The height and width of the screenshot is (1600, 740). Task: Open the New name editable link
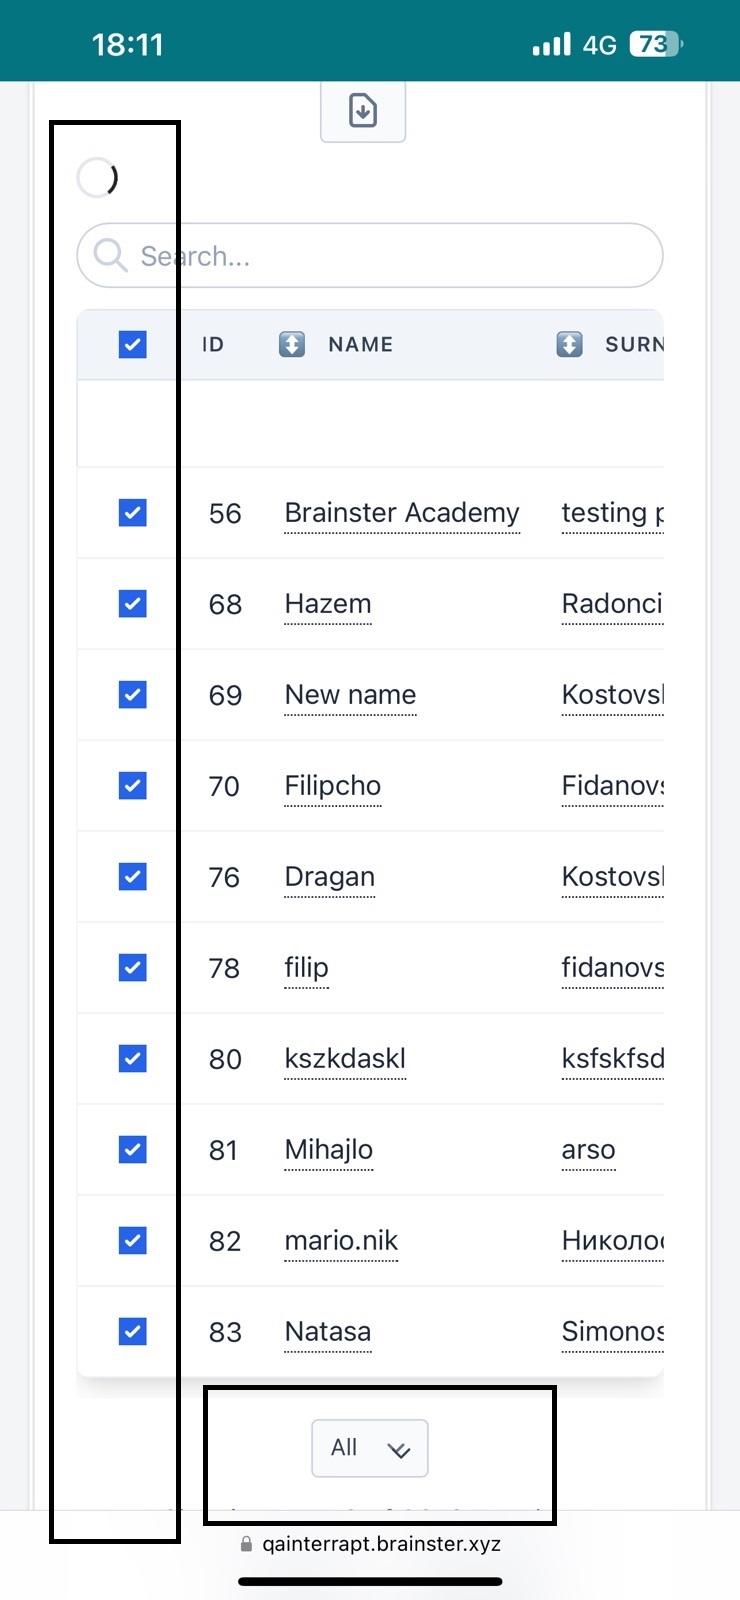350,695
